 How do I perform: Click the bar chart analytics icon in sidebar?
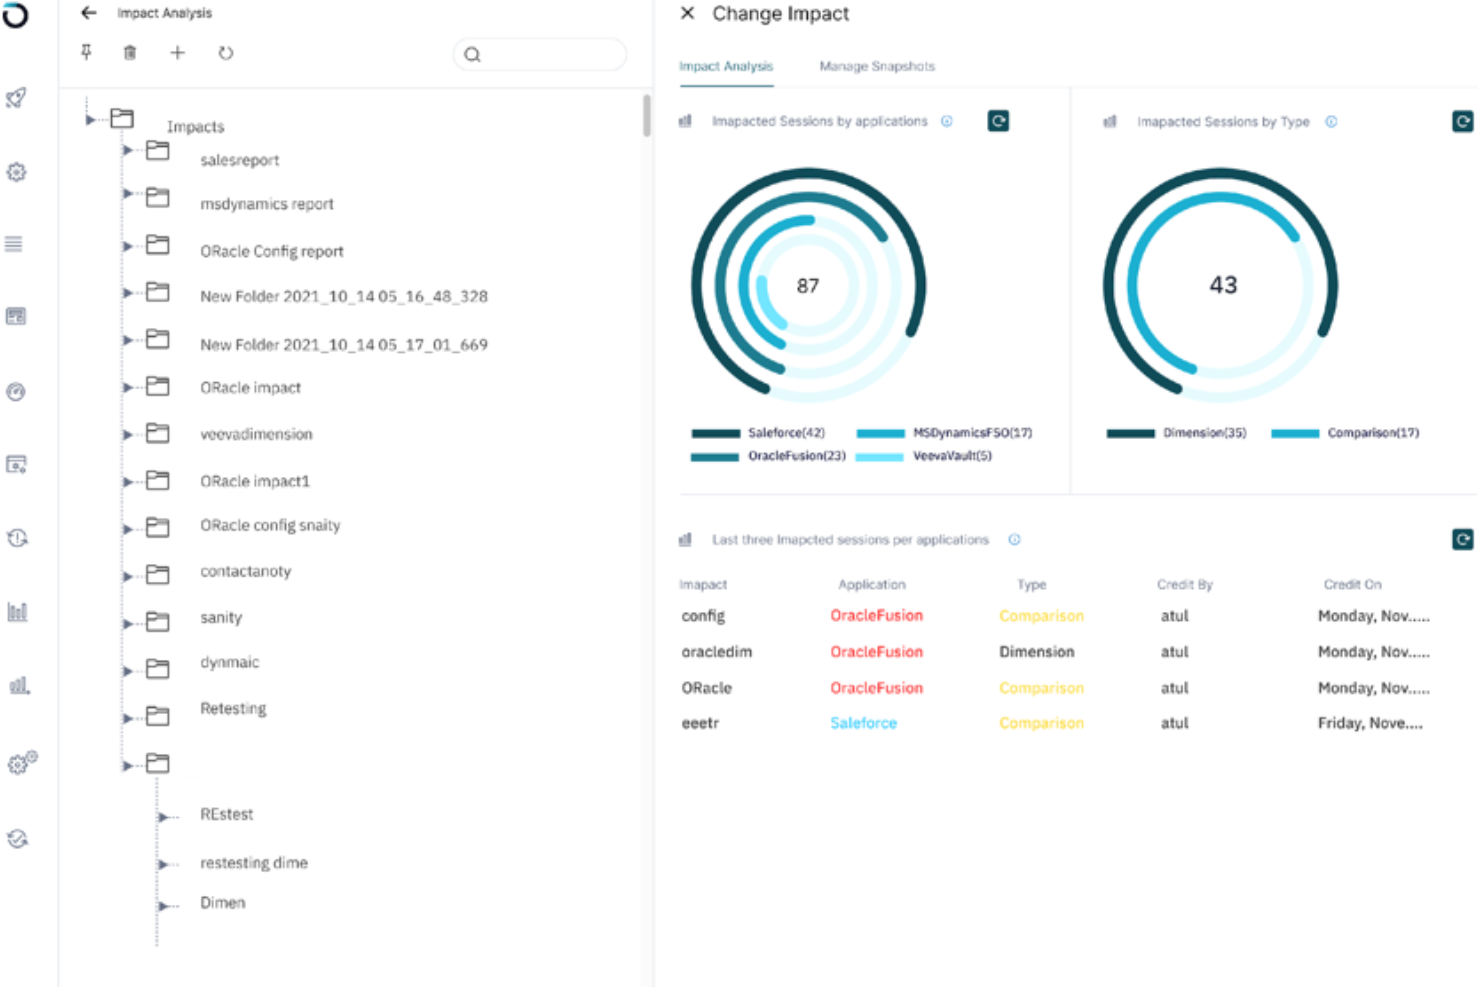tap(16, 612)
